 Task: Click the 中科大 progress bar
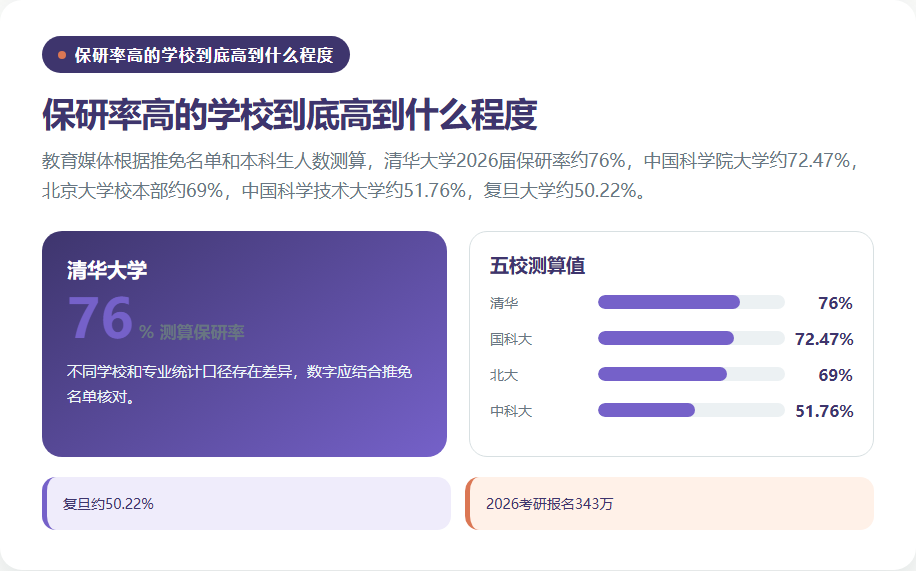click(x=691, y=410)
